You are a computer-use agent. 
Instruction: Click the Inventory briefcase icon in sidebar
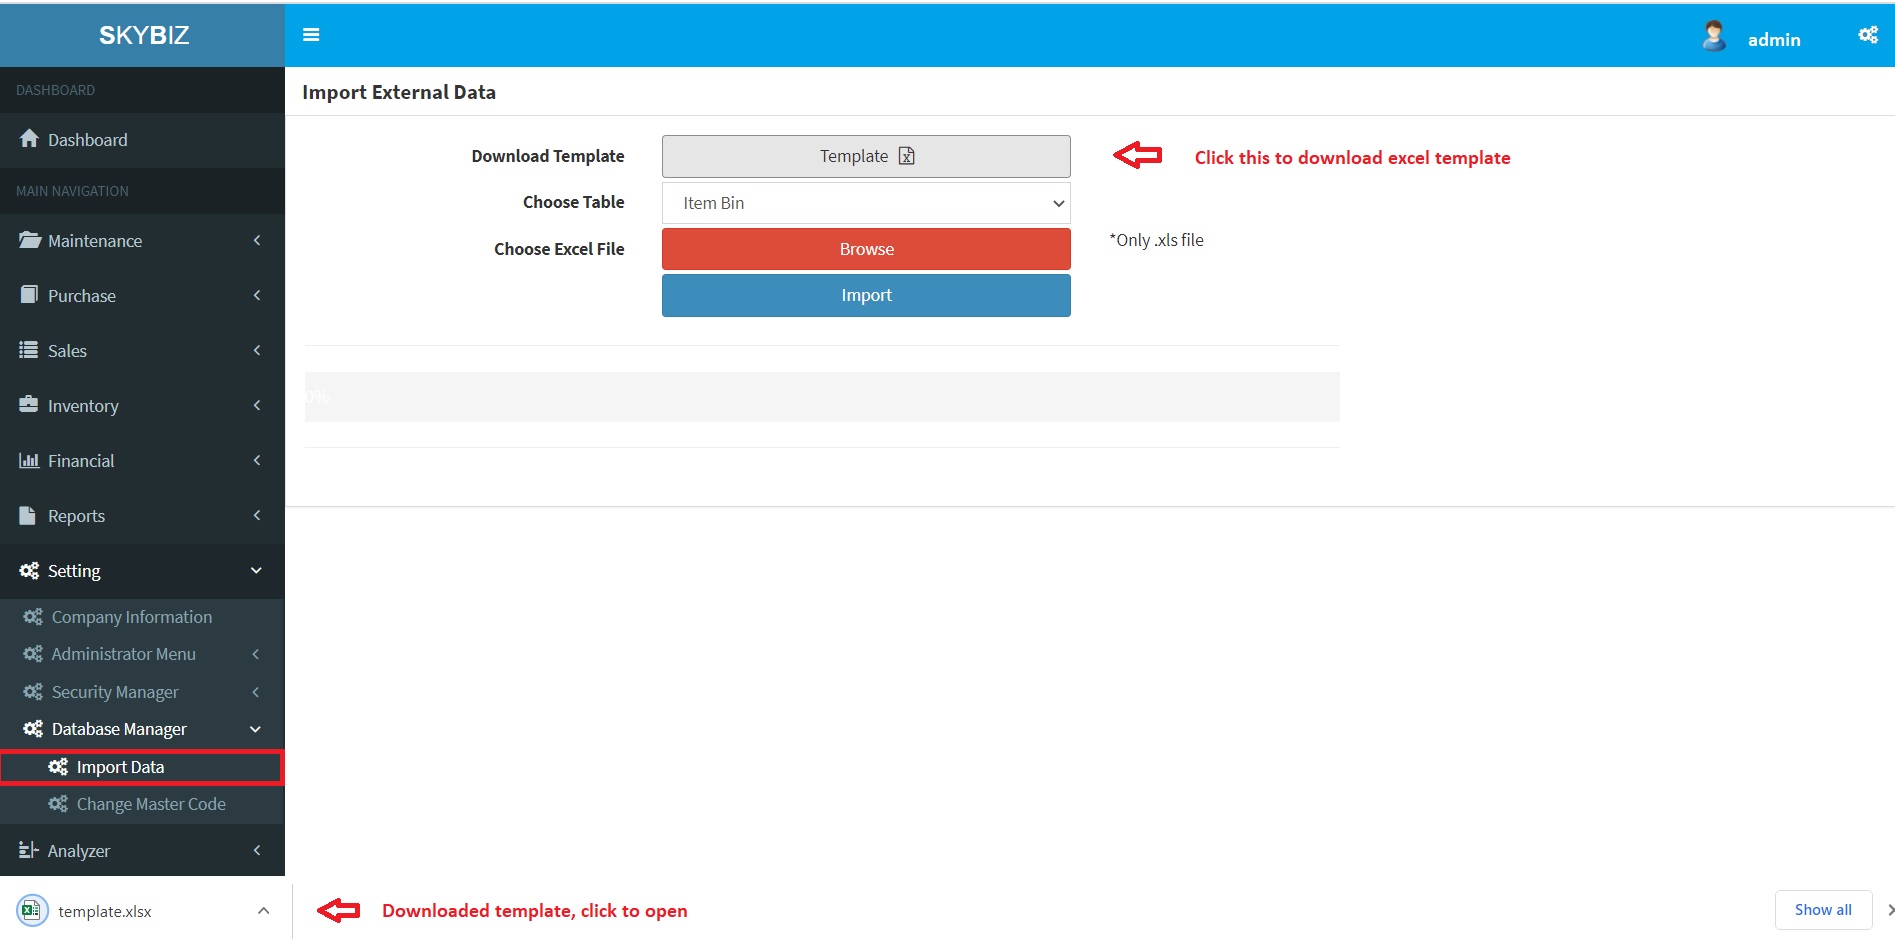coord(29,405)
